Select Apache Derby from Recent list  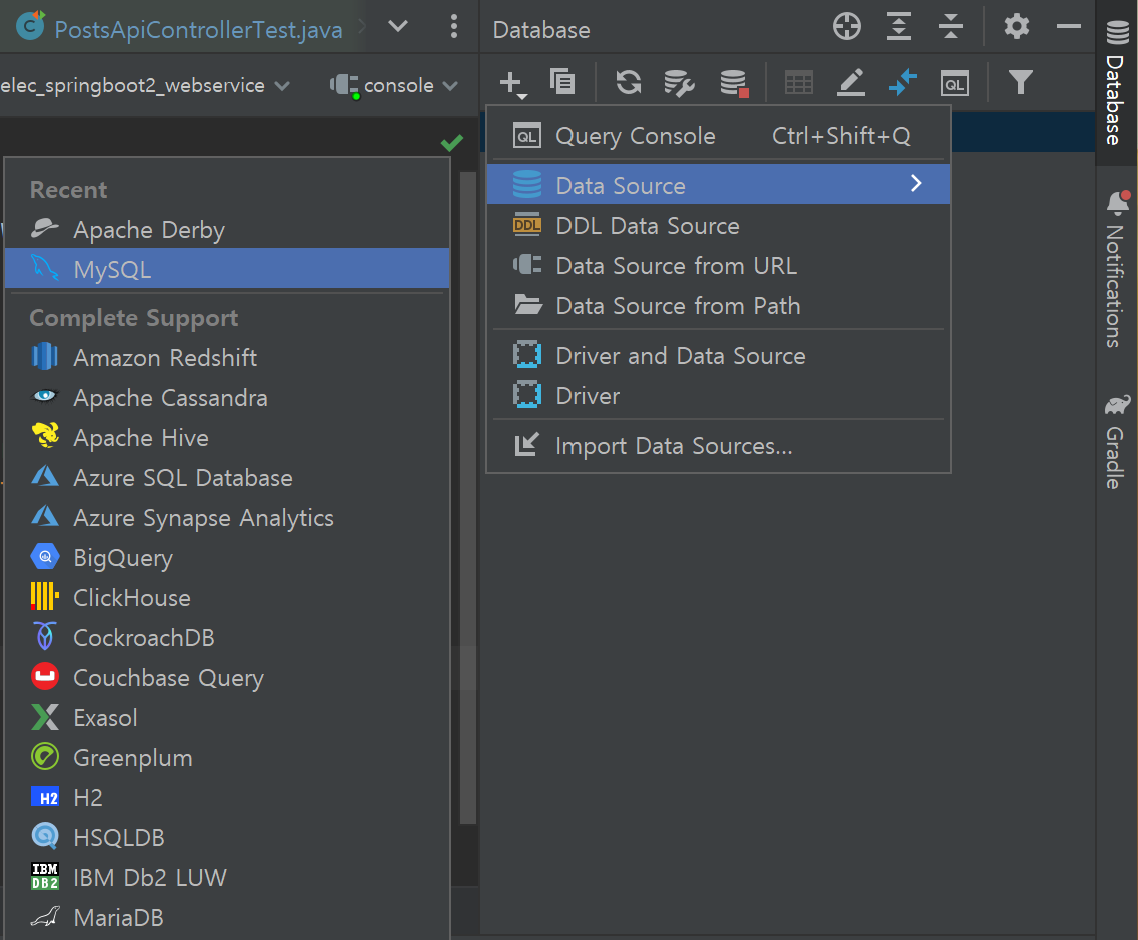pyautogui.click(x=227, y=229)
